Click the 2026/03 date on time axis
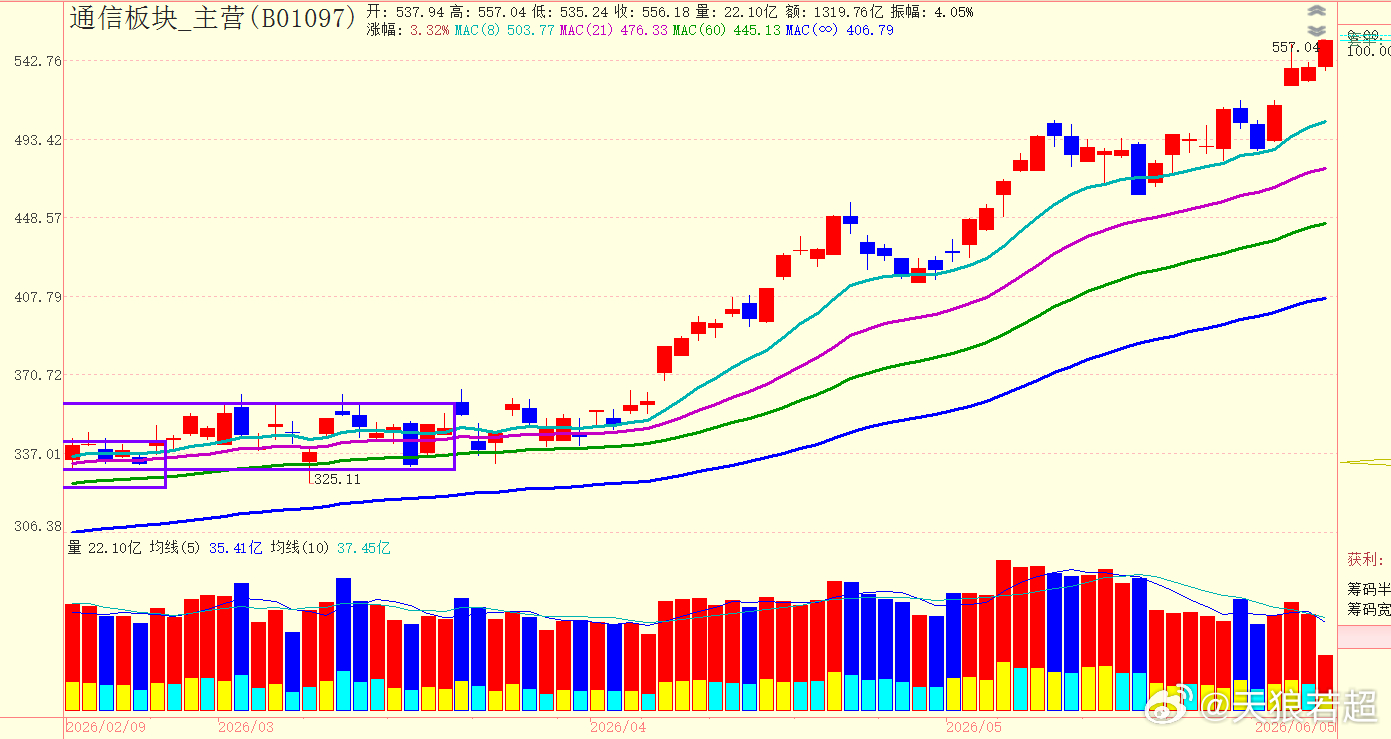The image size is (1391, 739). [246, 727]
